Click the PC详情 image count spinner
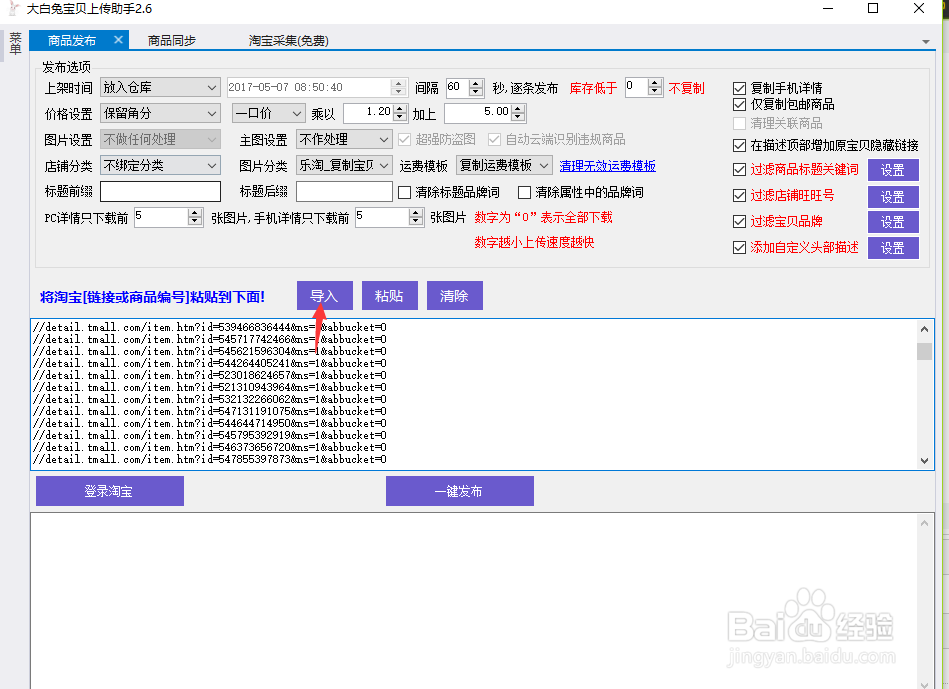This screenshot has height=689, width=949. coord(168,217)
